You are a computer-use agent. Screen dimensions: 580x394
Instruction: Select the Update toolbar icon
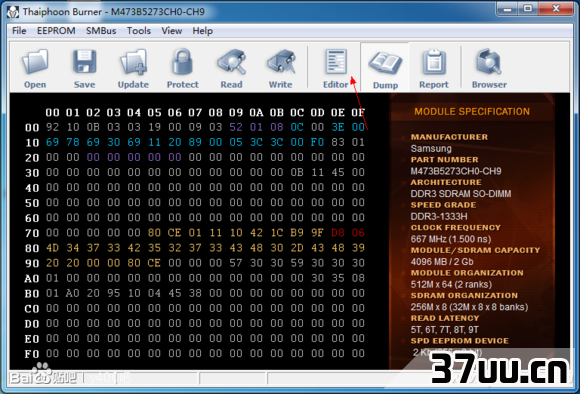[x=133, y=68]
